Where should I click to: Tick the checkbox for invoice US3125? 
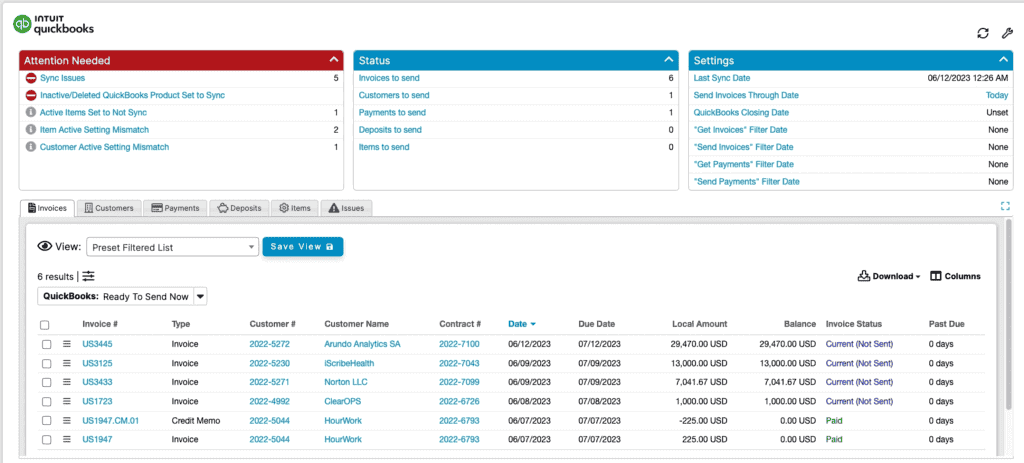[46, 363]
